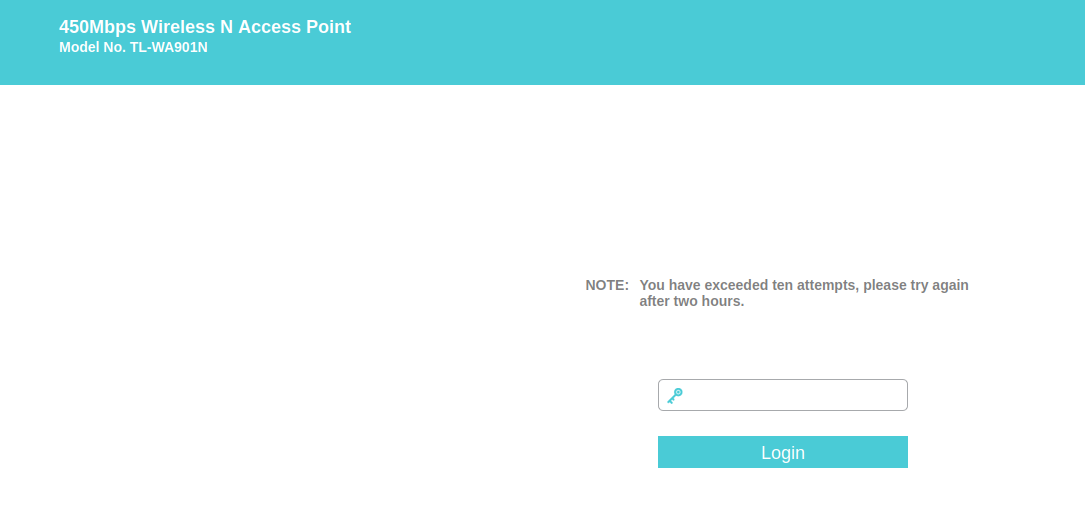
Task: Click the Model No. TL-WA901N line
Action: coord(134,48)
